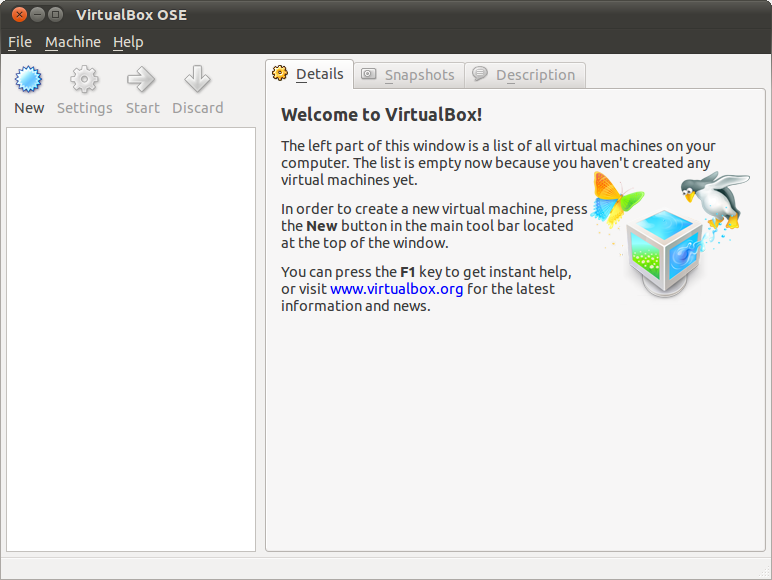
Task: Open the Machine menu
Action: (x=73, y=42)
